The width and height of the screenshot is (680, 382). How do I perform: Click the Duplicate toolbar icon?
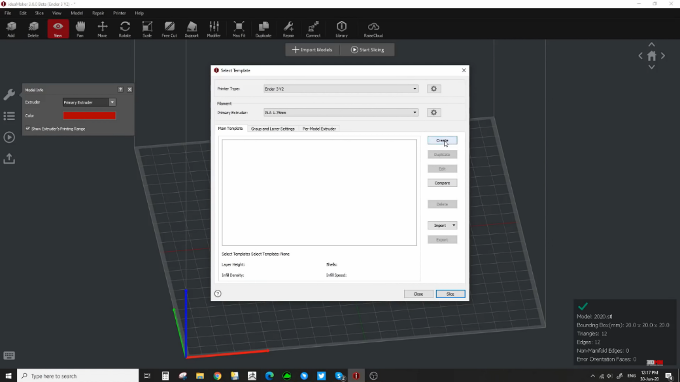click(263, 29)
